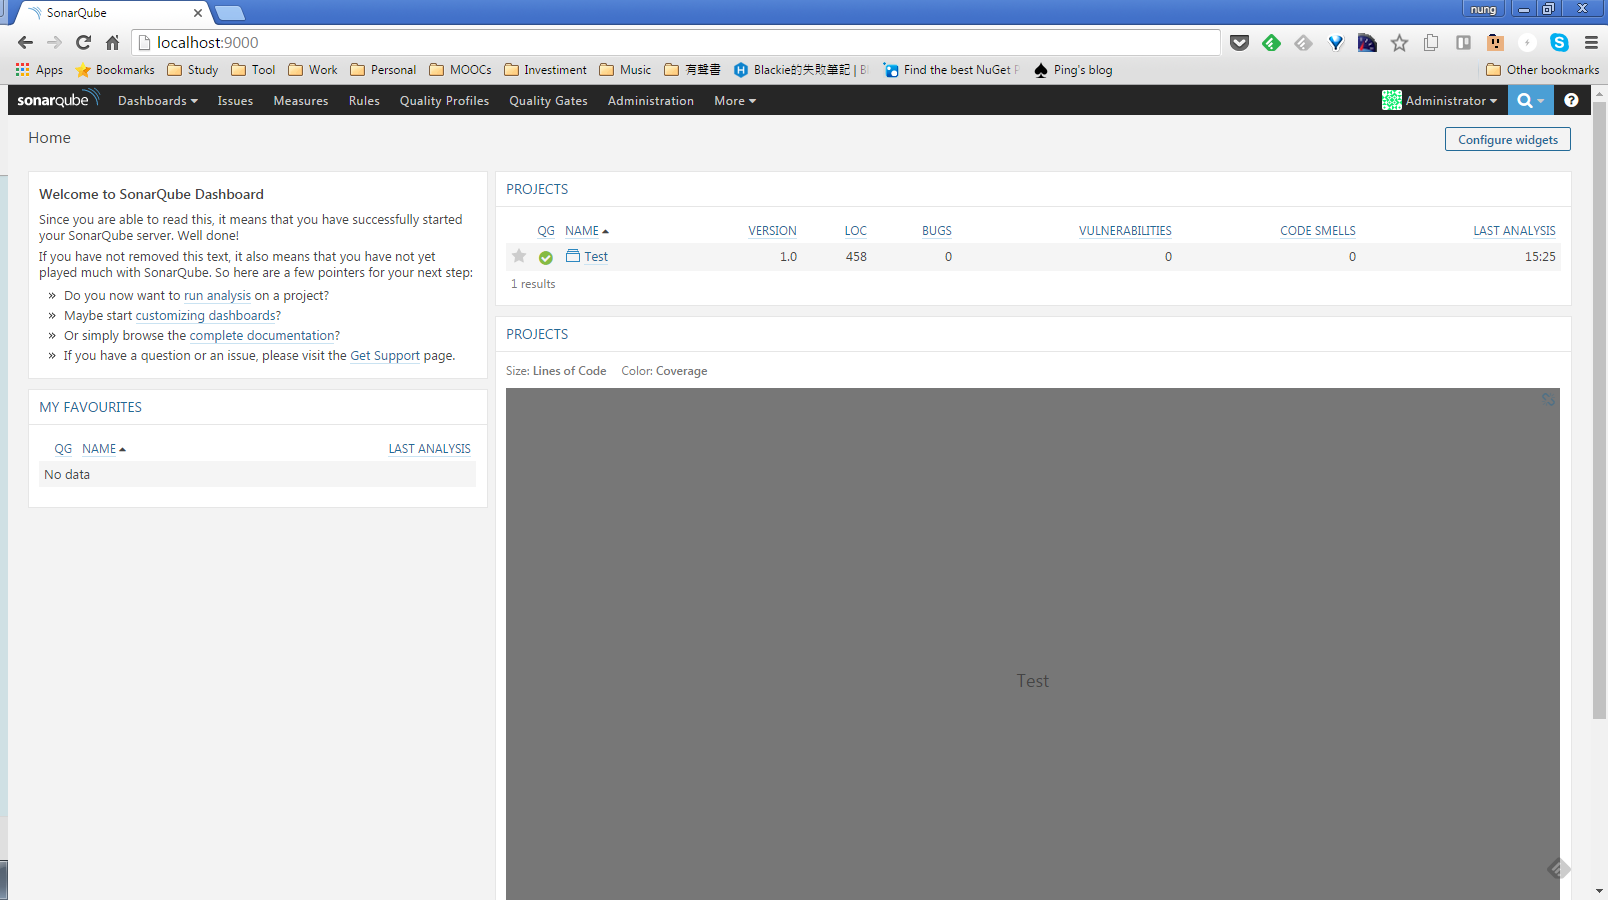Image resolution: width=1608 pixels, height=900 pixels.
Task: Click the Ping's blog bookmark
Action: 1072,70
